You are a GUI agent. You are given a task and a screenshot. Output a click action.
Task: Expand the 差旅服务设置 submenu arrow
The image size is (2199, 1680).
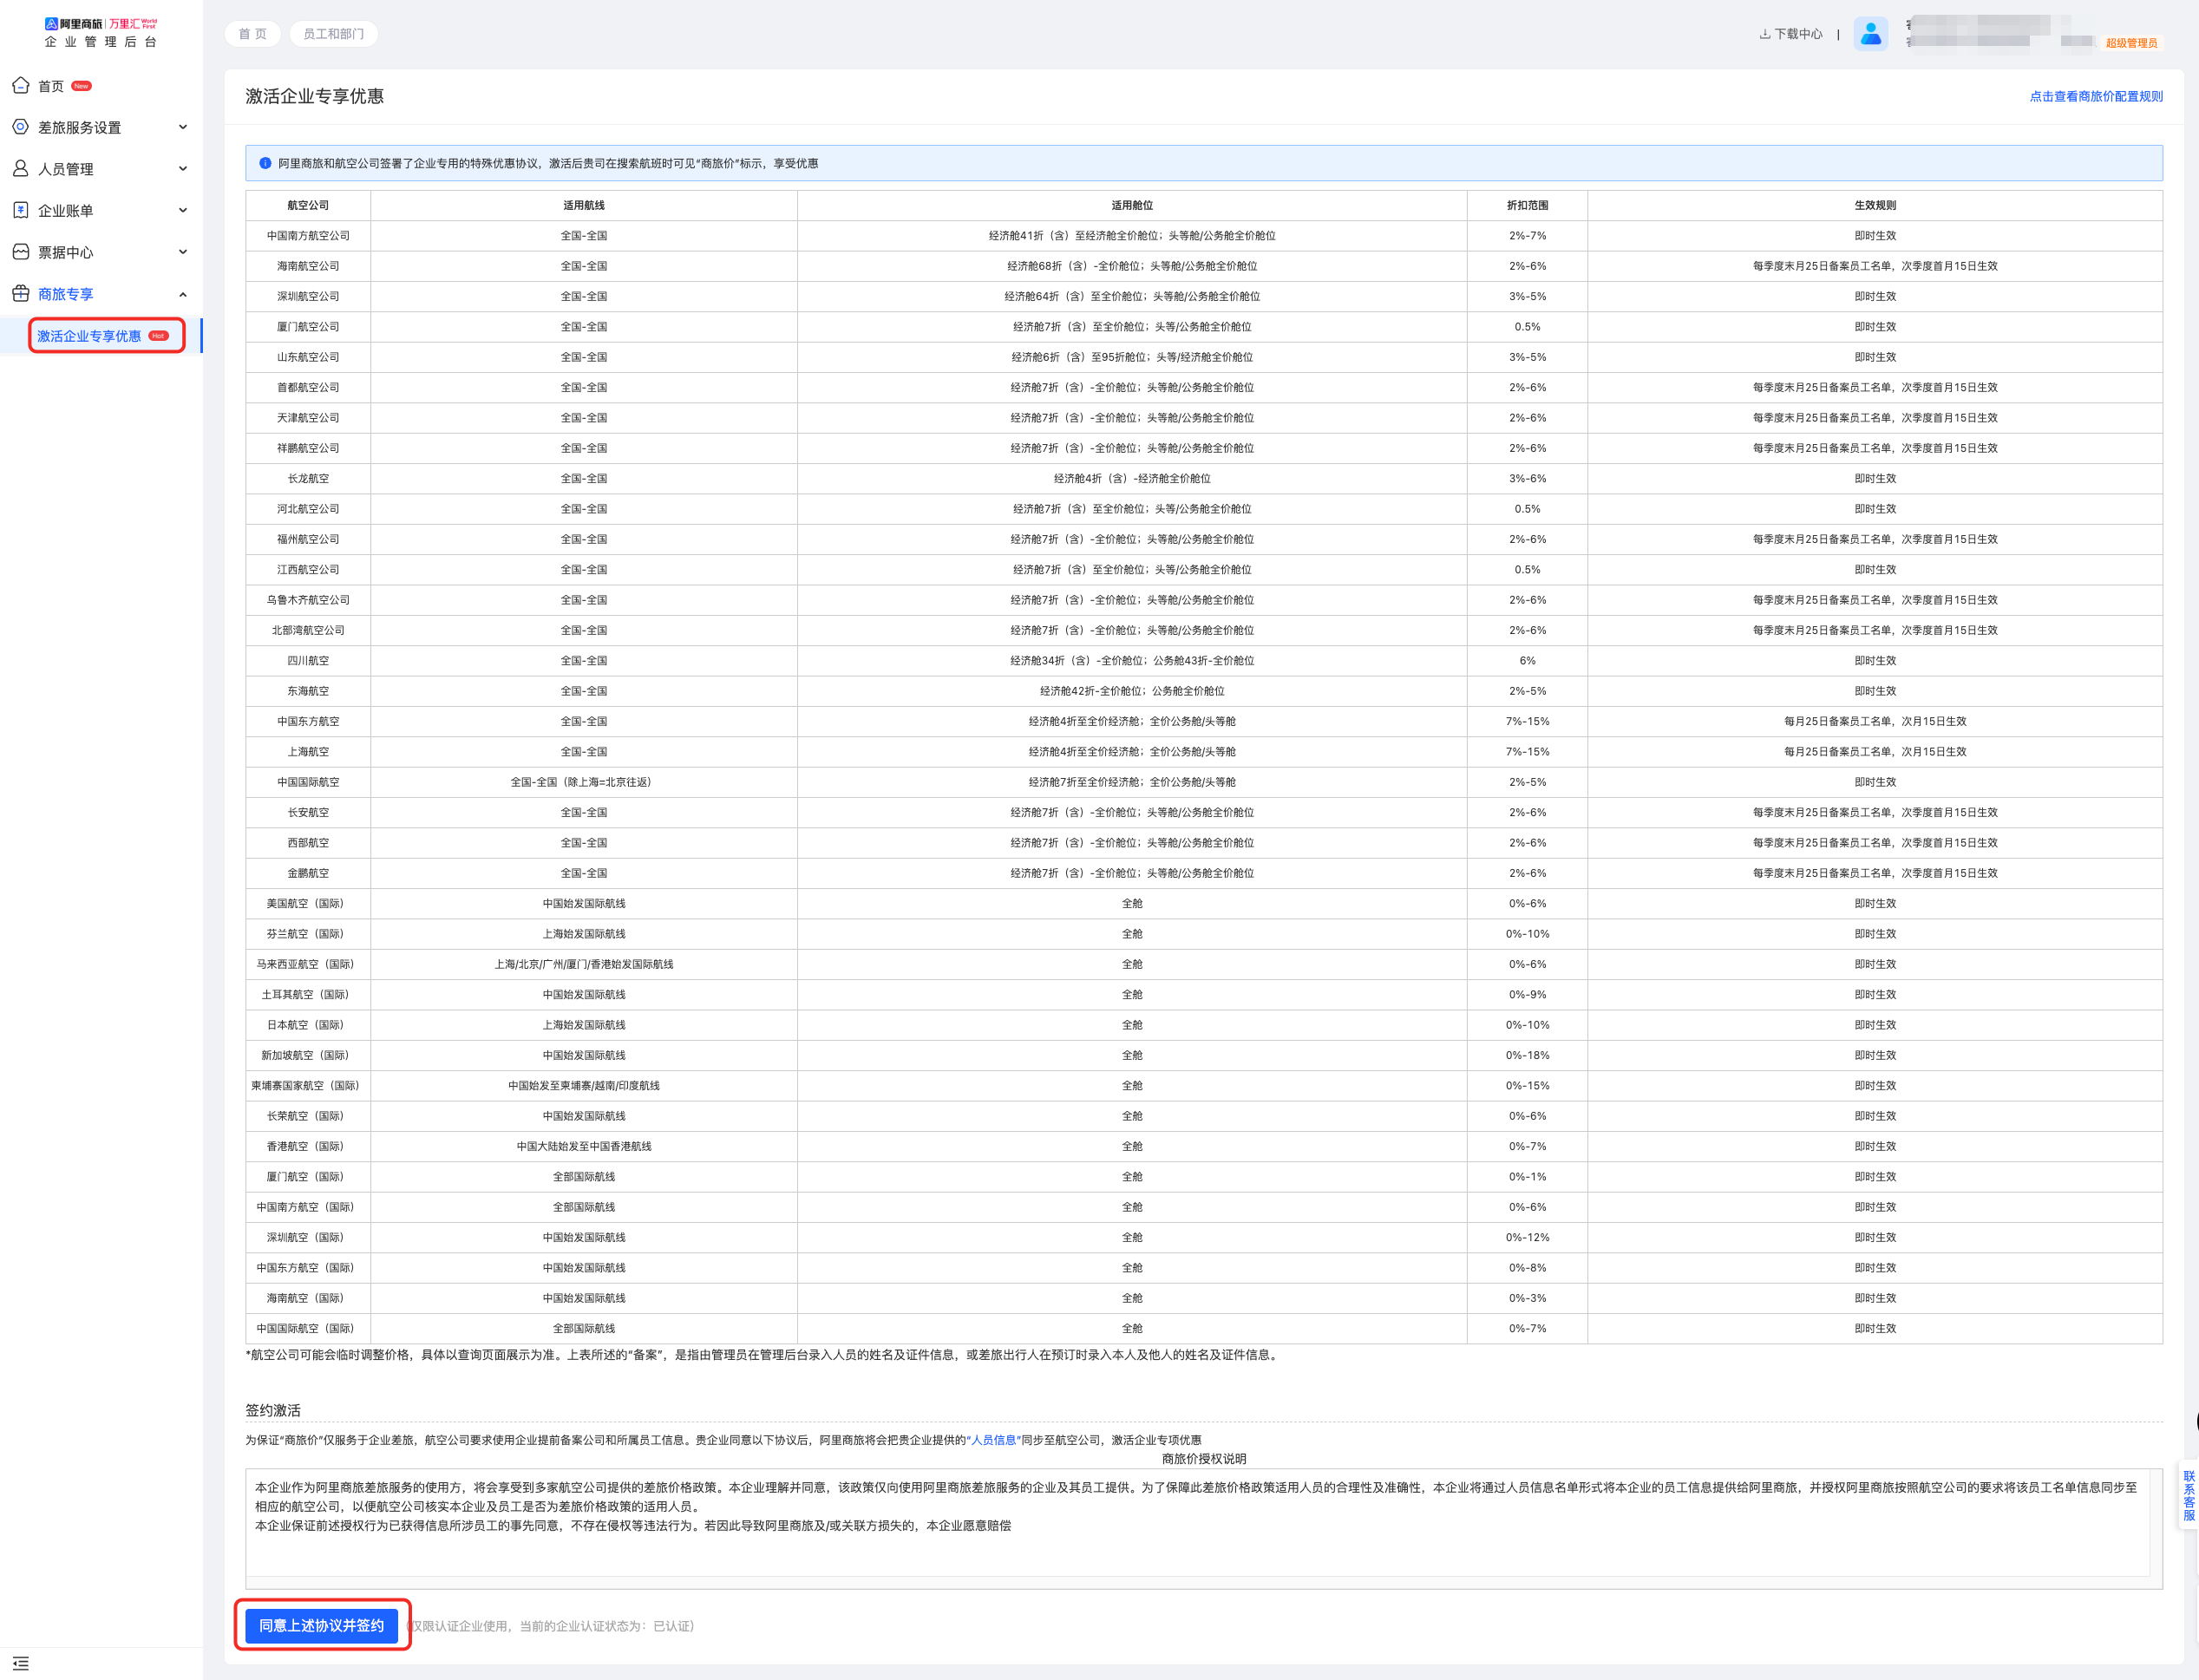point(183,127)
